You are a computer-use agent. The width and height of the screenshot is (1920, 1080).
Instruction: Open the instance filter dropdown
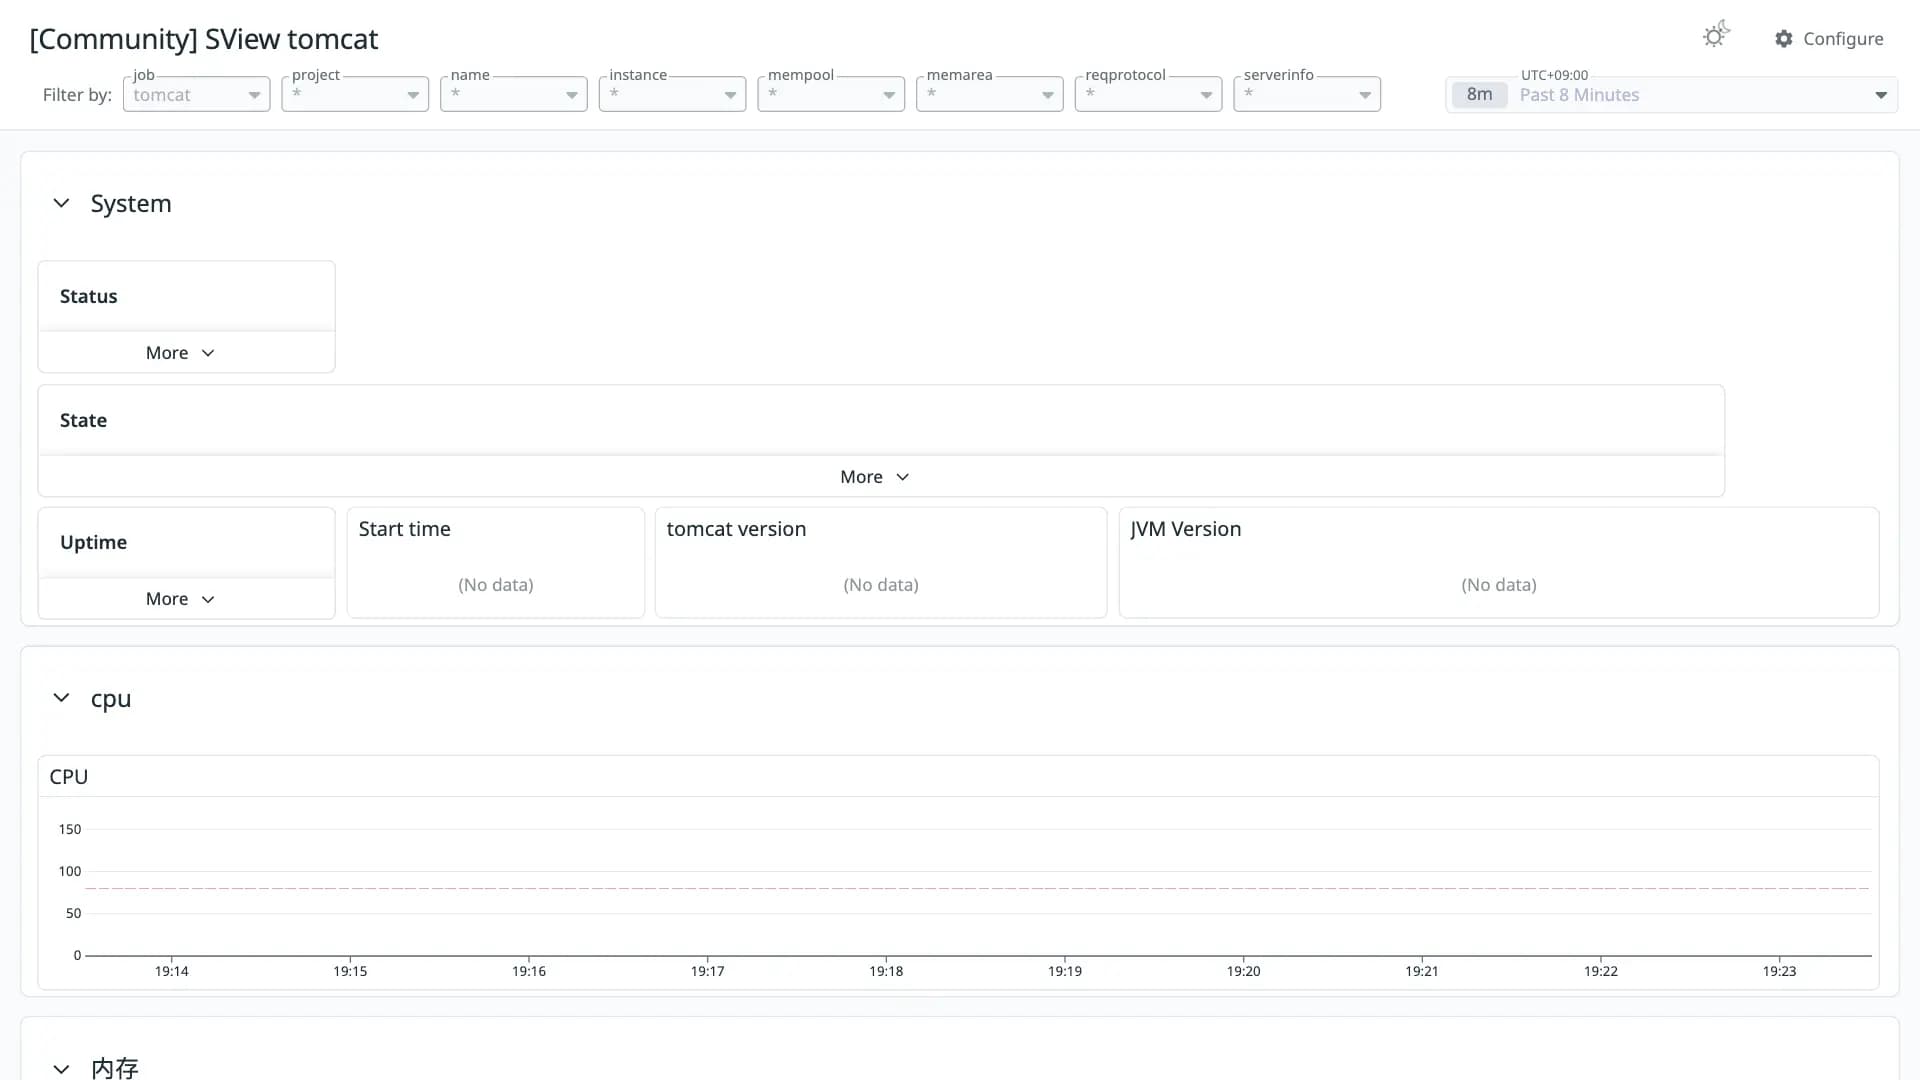[672, 95]
